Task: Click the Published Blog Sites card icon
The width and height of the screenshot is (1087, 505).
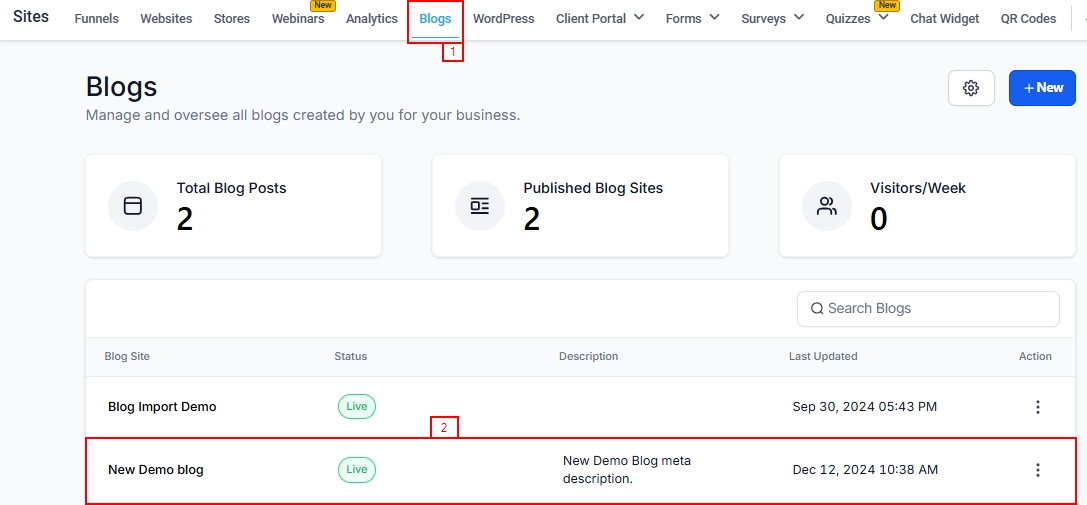Action: [480, 206]
